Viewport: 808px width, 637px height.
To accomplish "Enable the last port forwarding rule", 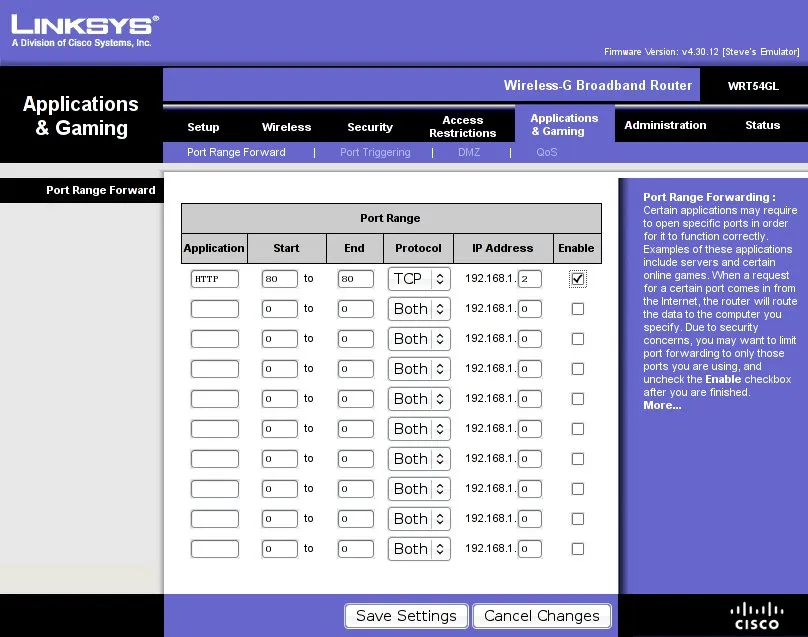I will [577, 548].
